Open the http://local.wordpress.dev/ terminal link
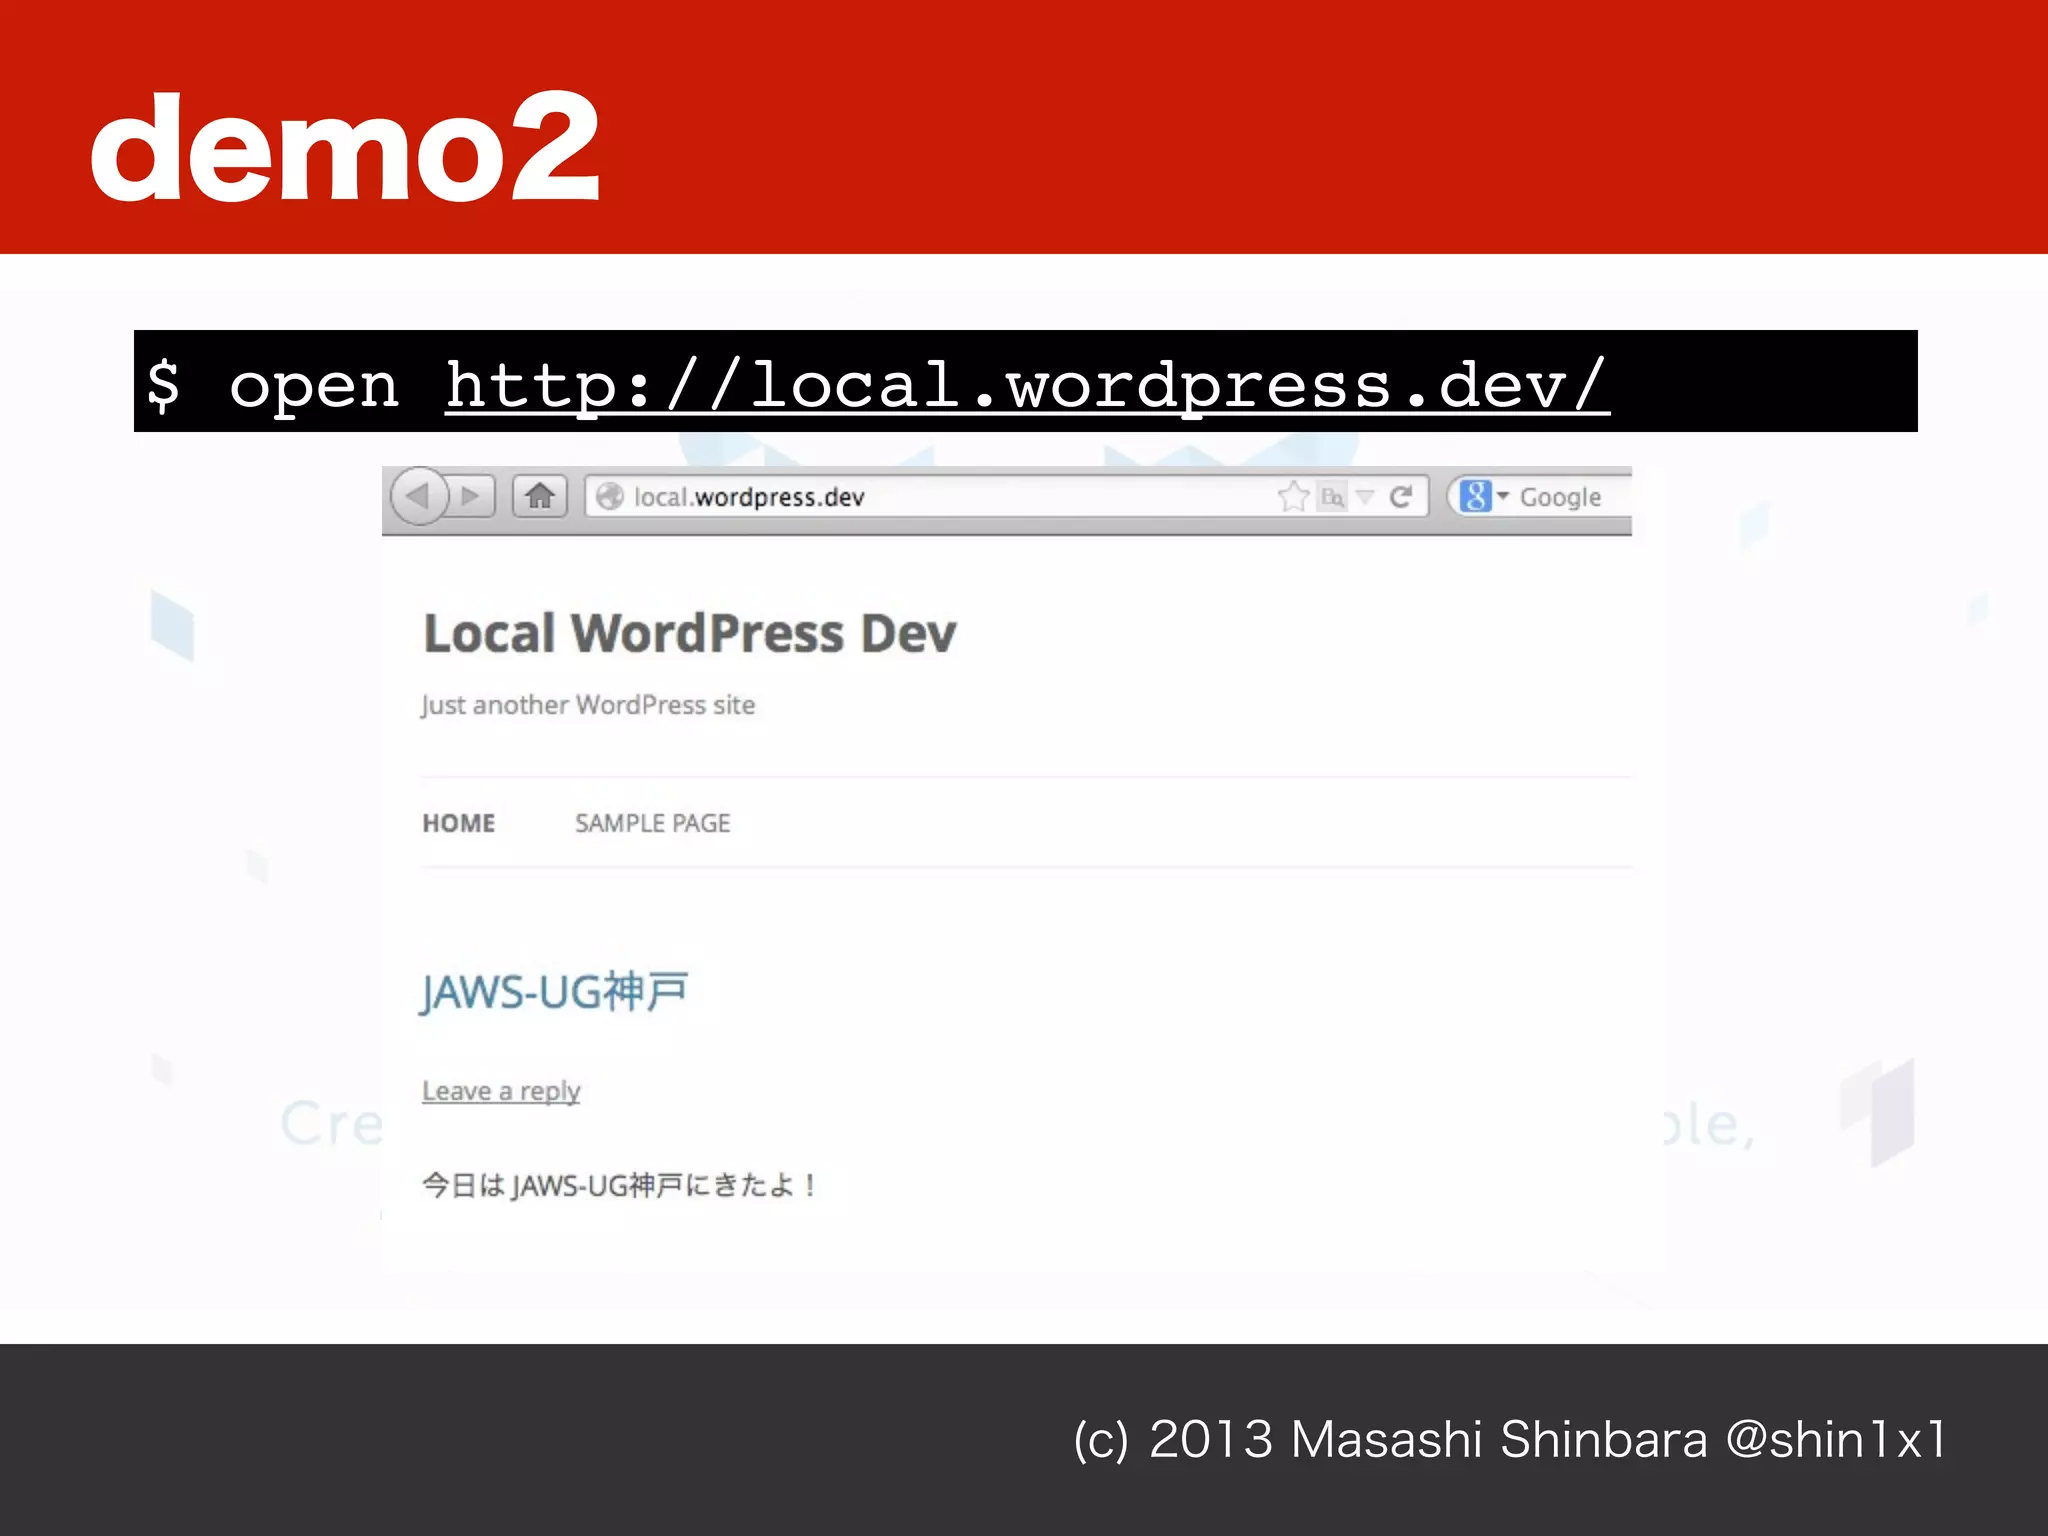This screenshot has height=1536, width=2048. pyautogui.click(x=1027, y=385)
